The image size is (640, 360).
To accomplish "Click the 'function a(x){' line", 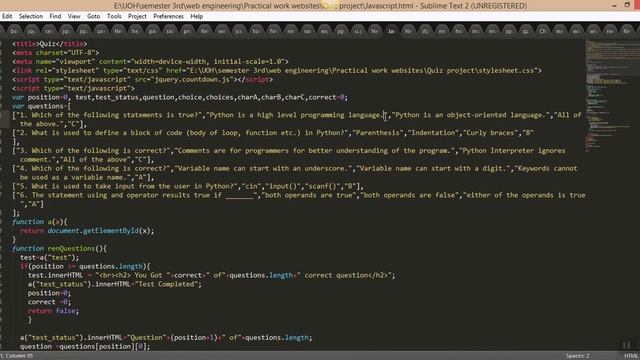I will click(x=40, y=222).
